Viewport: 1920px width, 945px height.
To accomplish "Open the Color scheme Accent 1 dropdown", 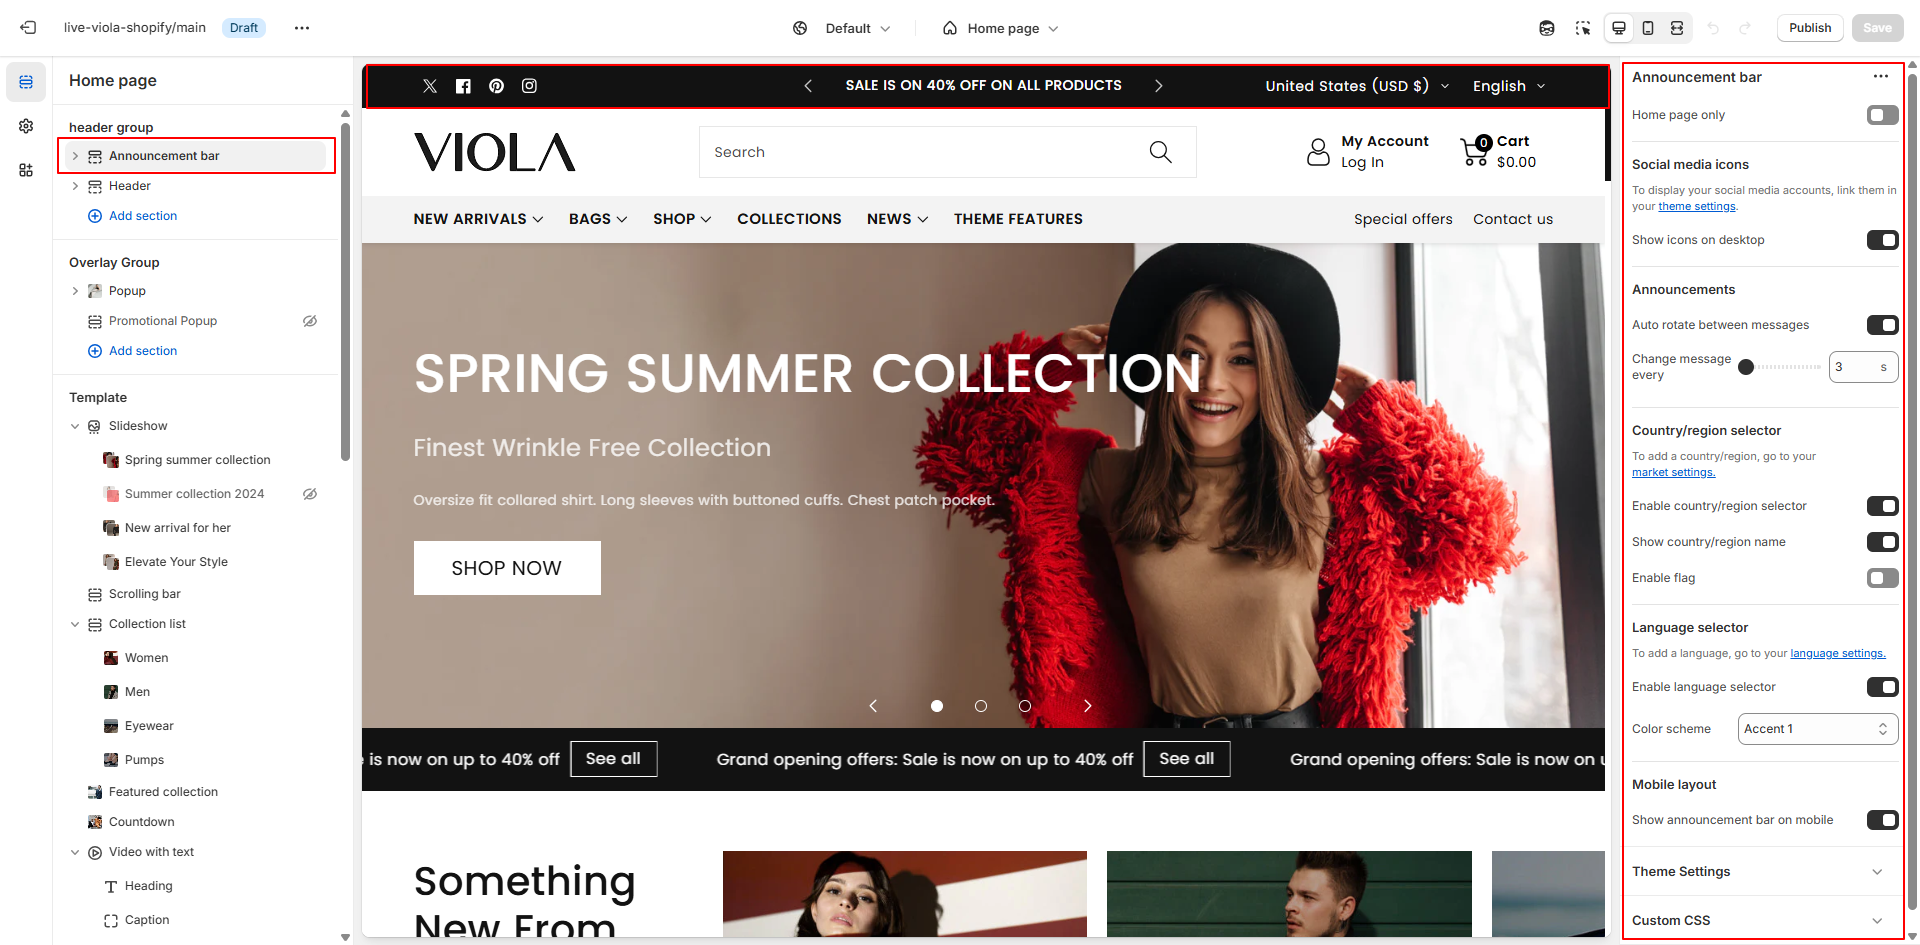I will tap(1818, 729).
